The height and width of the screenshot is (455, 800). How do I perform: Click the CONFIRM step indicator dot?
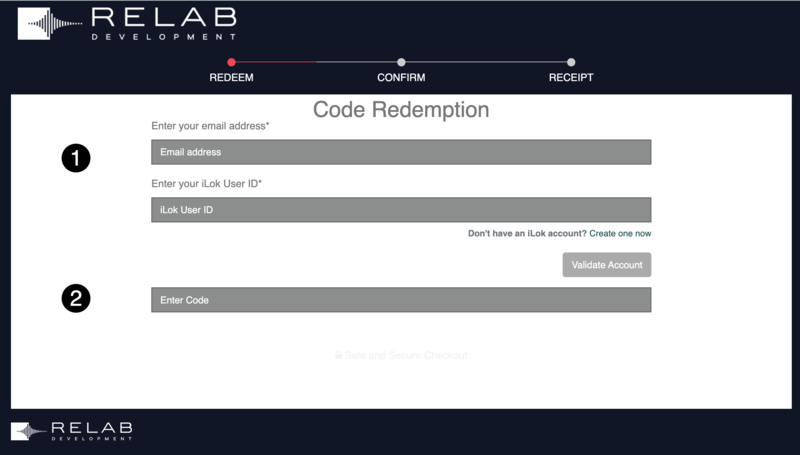[401, 62]
